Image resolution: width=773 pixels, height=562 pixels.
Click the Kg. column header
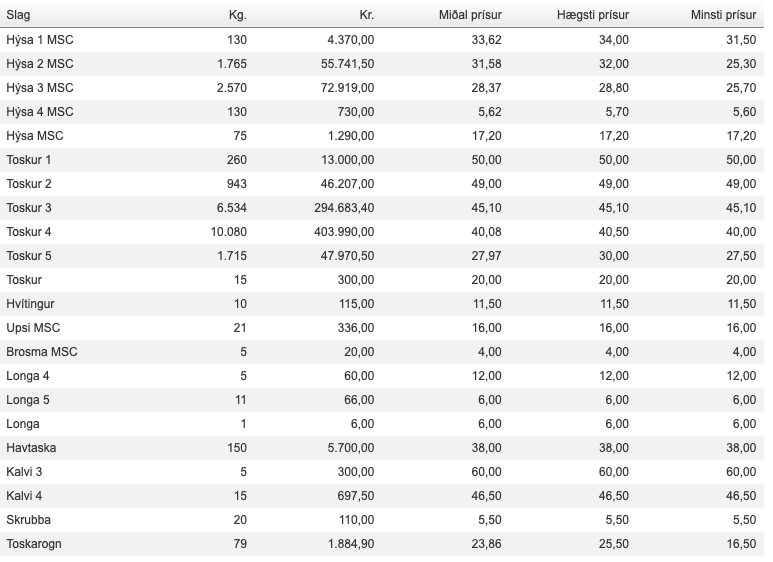pyautogui.click(x=236, y=15)
